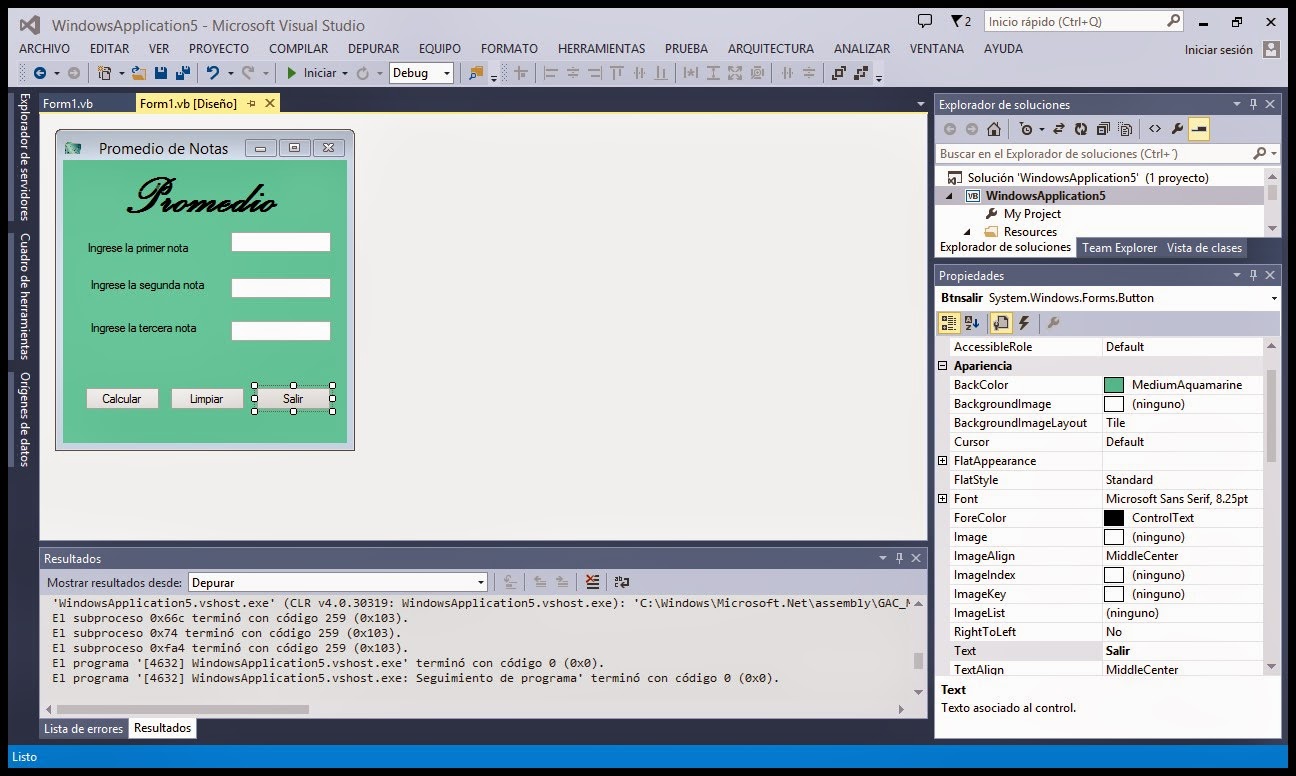Click the Calcular button on the form
Image resolution: width=1296 pixels, height=776 pixels.
pyautogui.click(x=122, y=398)
